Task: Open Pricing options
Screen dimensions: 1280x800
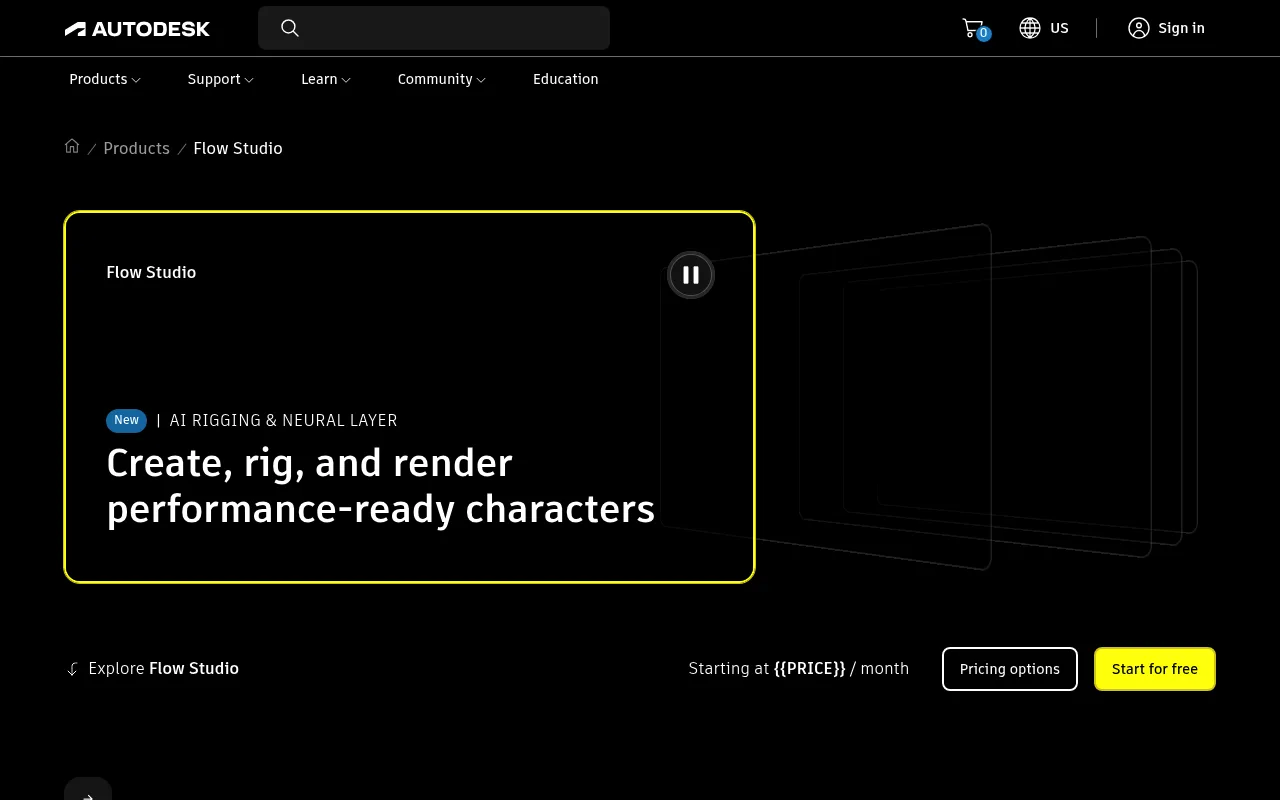Action: click(x=1010, y=669)
